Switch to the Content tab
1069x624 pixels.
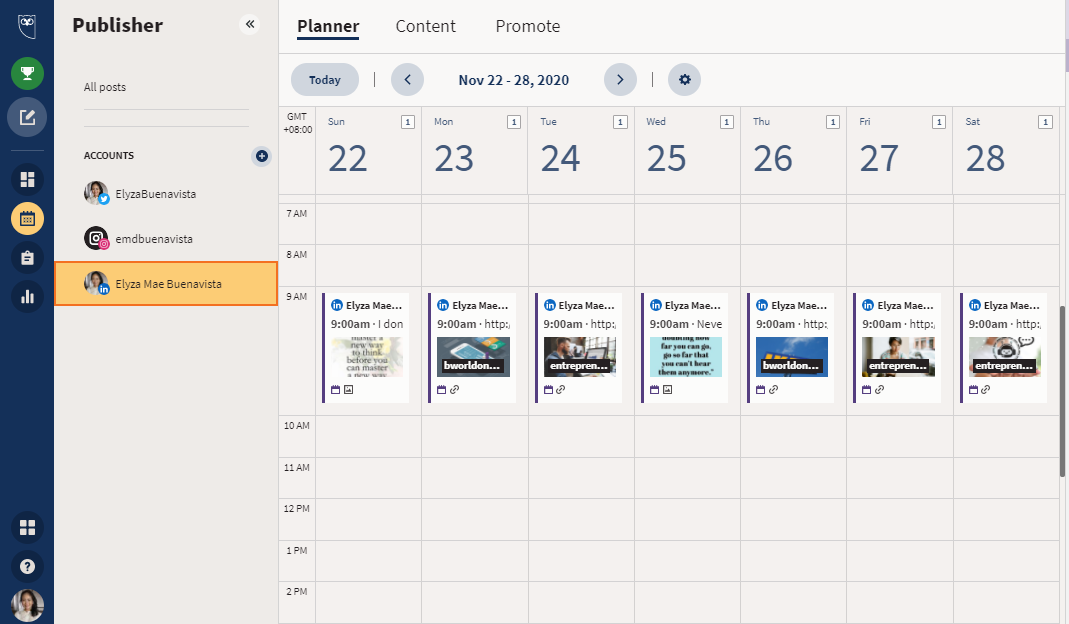click(425, 27)
